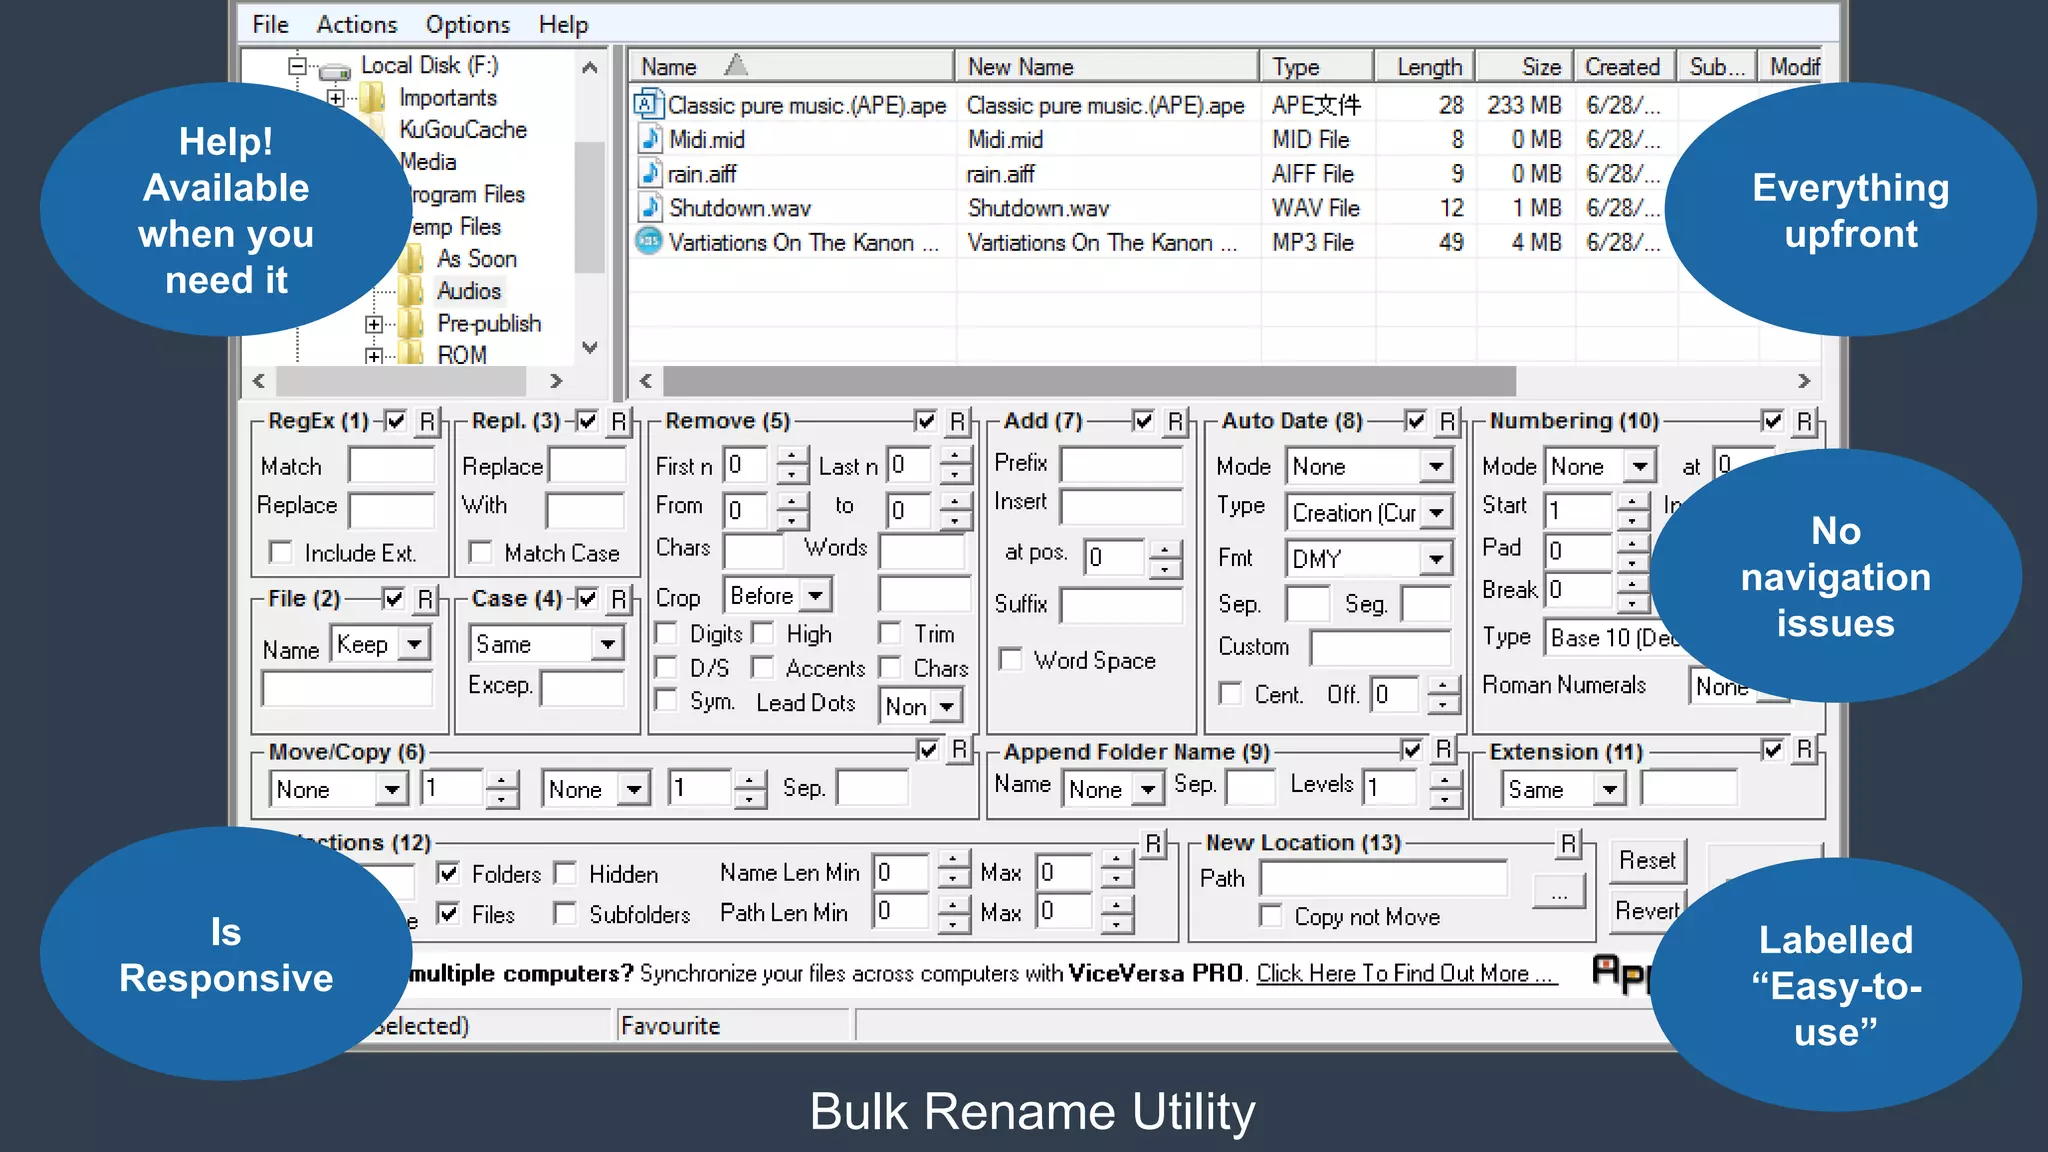
Task: Click the Midi.mid file icon
Action: (650, 139)
